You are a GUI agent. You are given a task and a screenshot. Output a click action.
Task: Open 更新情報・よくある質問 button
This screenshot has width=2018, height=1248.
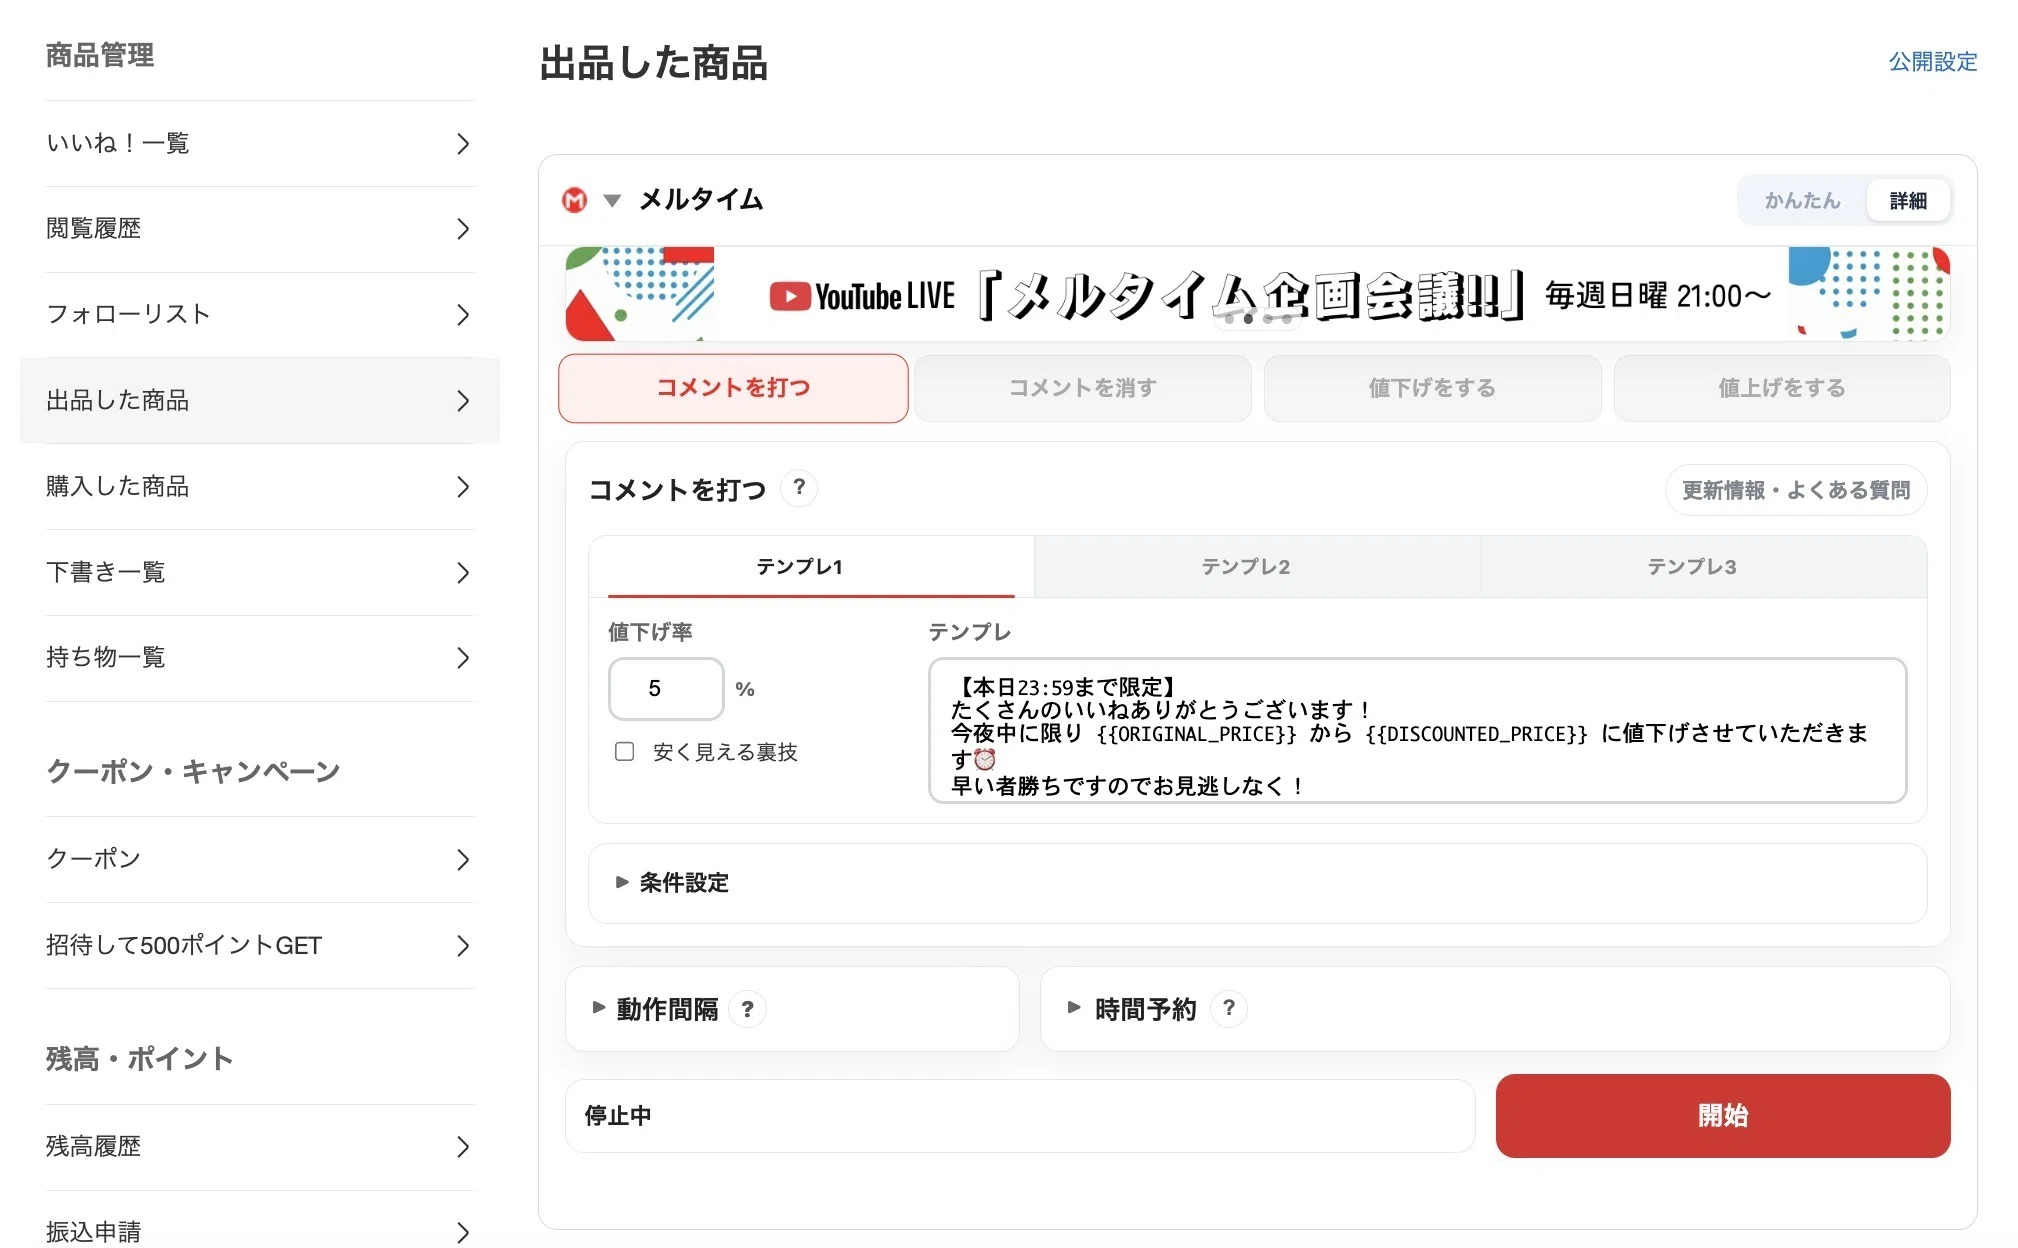pos(1796,490)
